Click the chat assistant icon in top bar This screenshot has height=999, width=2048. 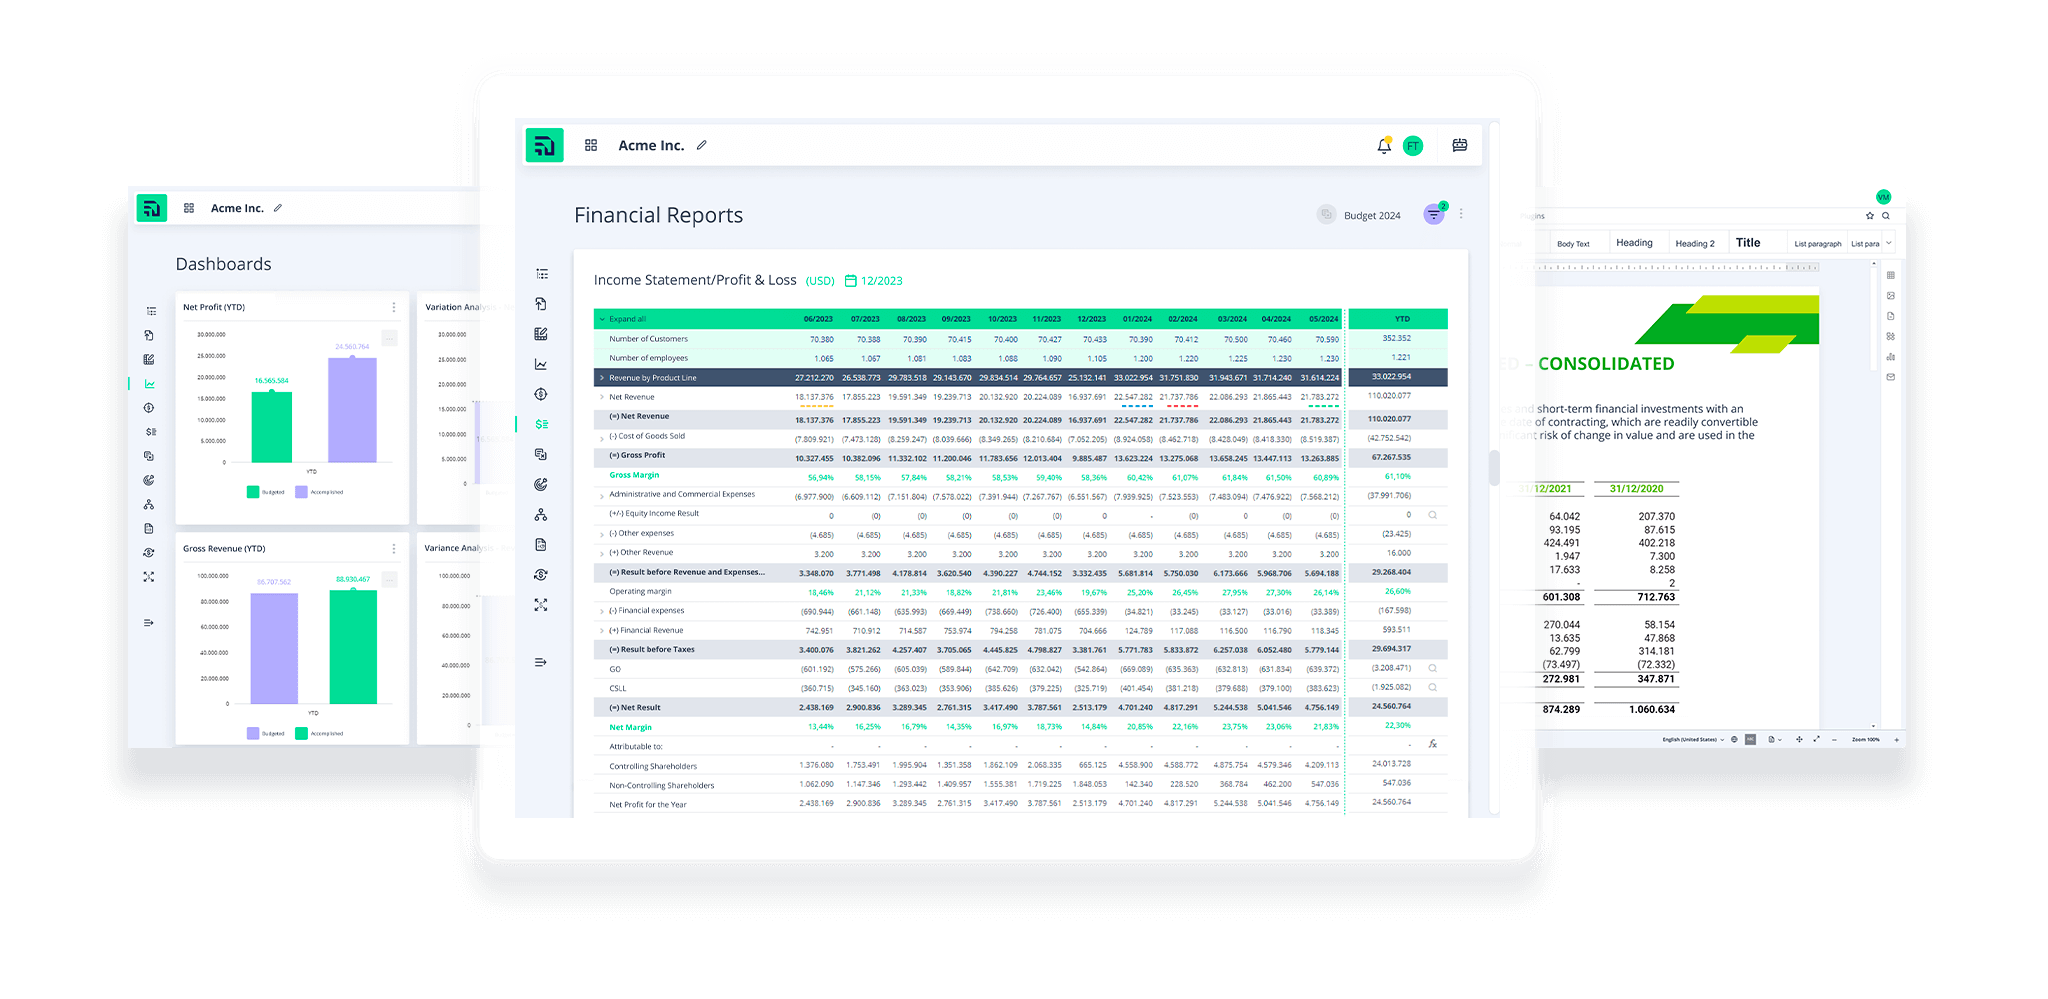[1459, 145]
